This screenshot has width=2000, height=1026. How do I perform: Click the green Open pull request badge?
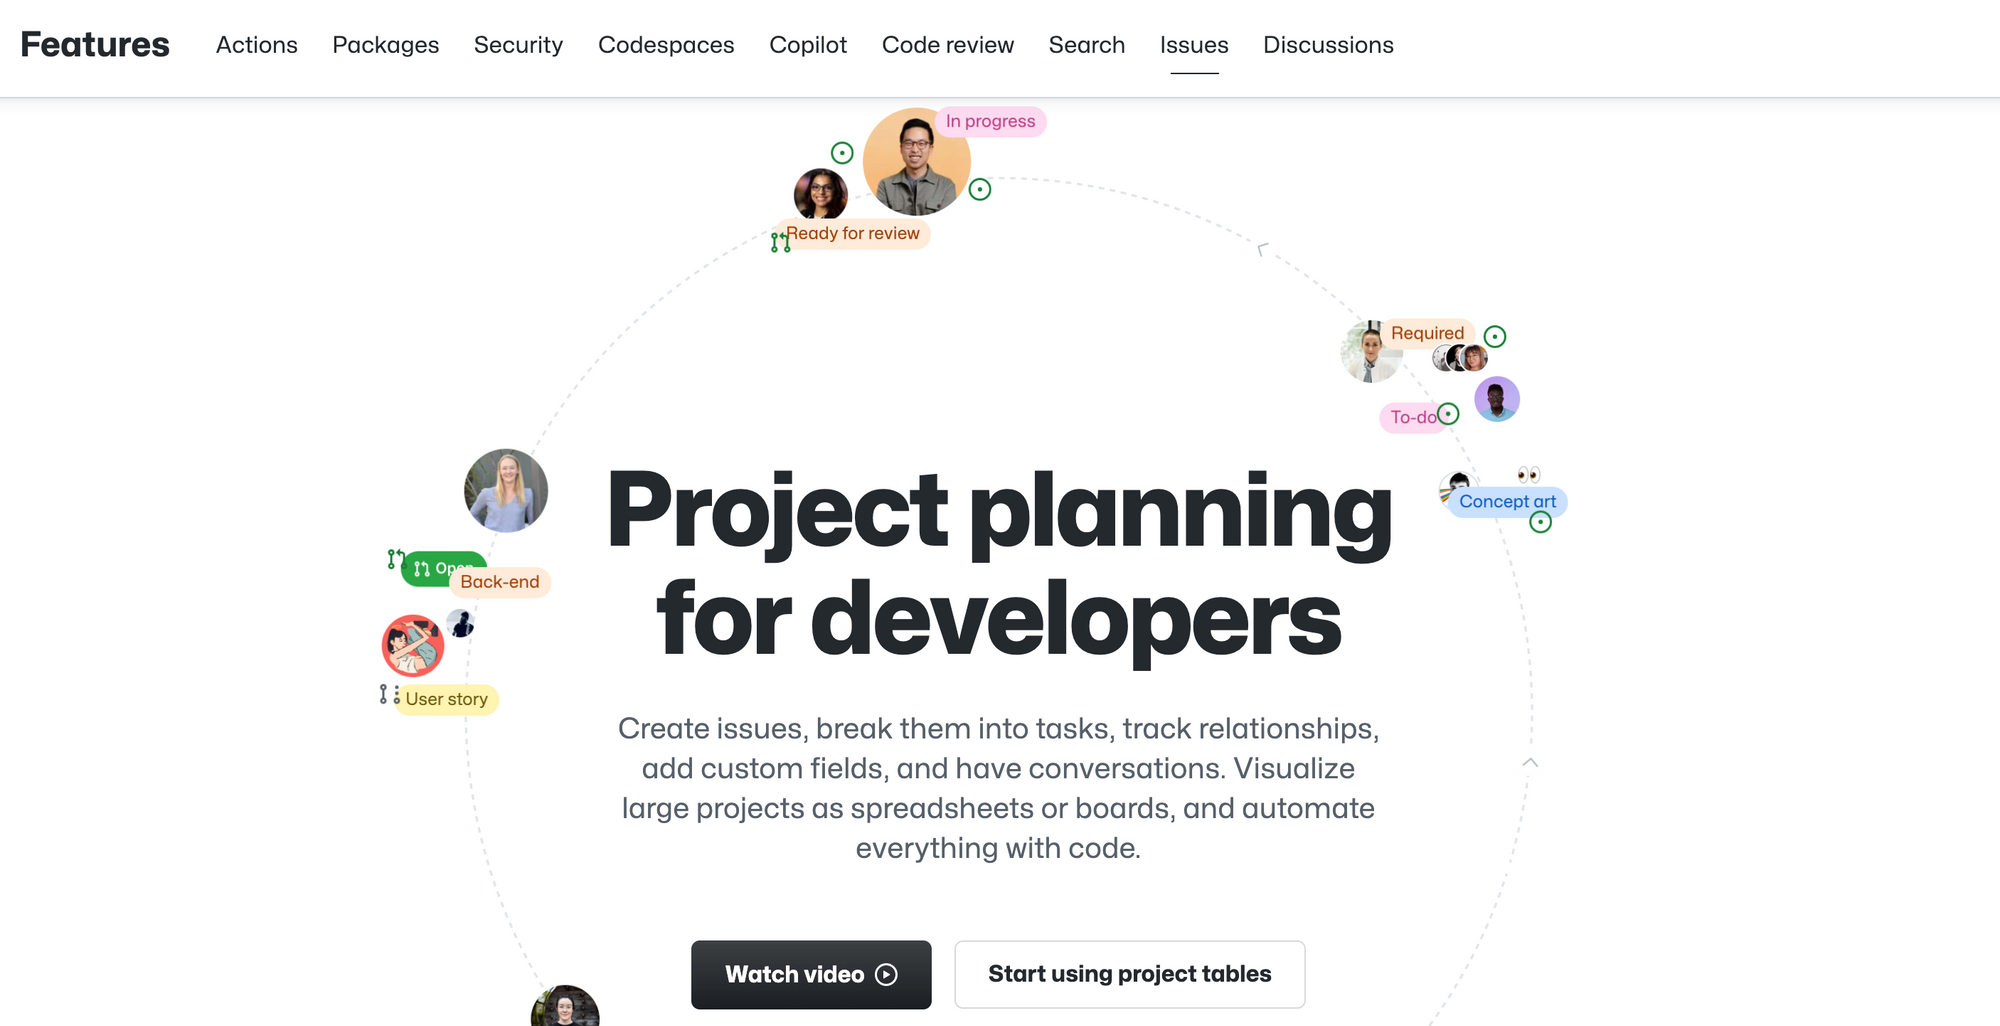pyautogui.click(x=443, y=568)
